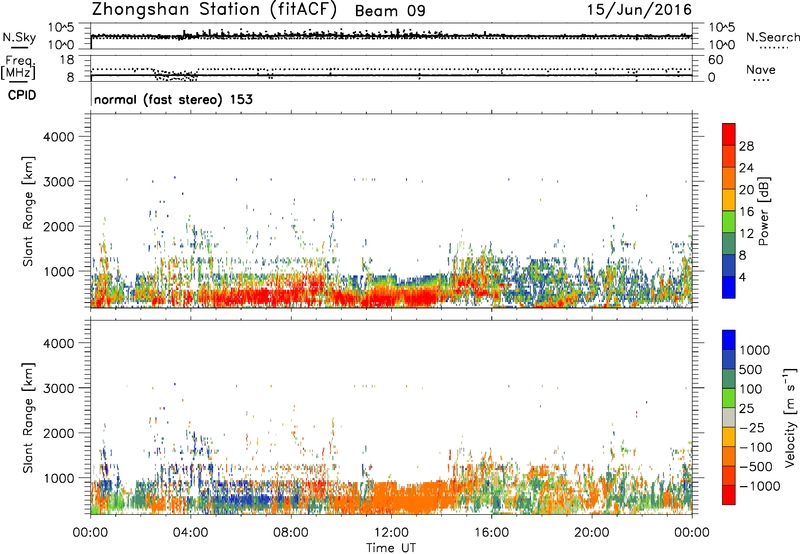Click the N.Search legend label
This screenshot has height=554, width=800.
(773, 37)
